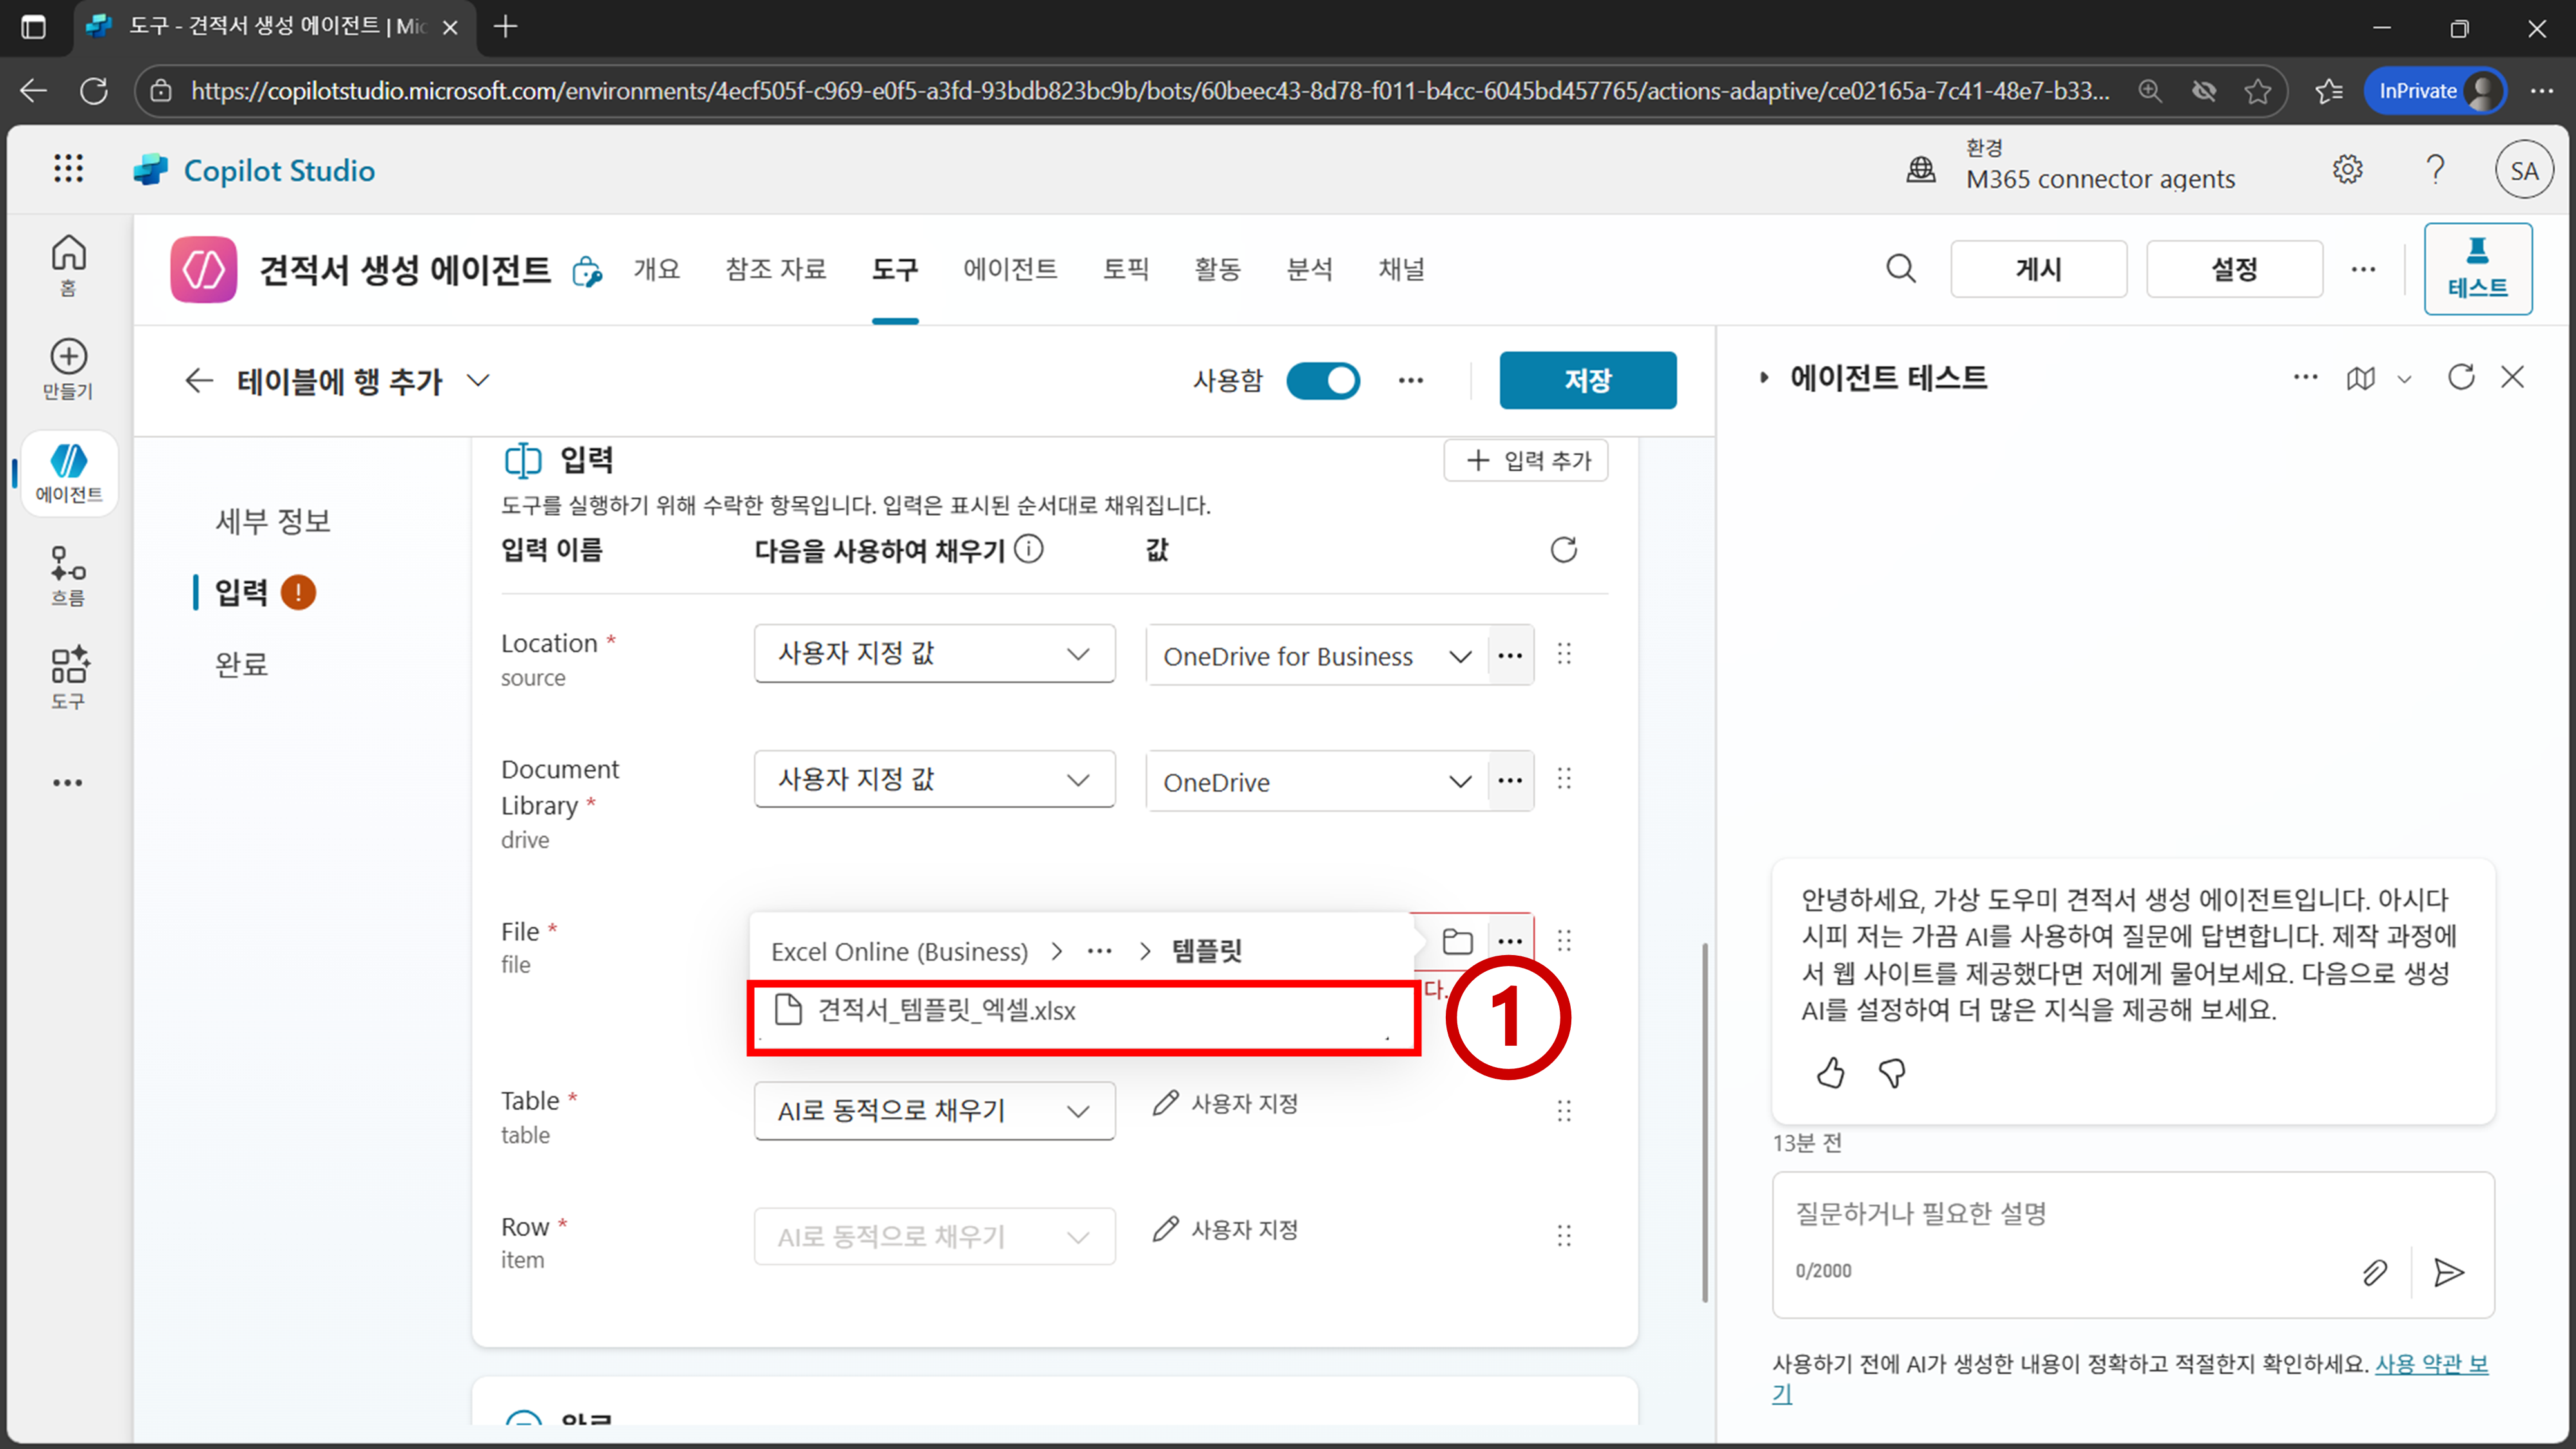Click the Create (만들기) plus icon
Viewport: 2576px width, 1449px height.
tap(68, 367)
